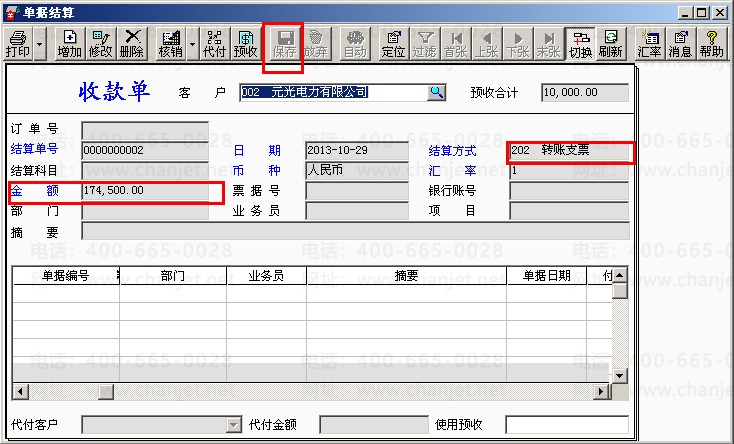Close the 单据结算 window
734x444 pixels.
pos(719,13)
